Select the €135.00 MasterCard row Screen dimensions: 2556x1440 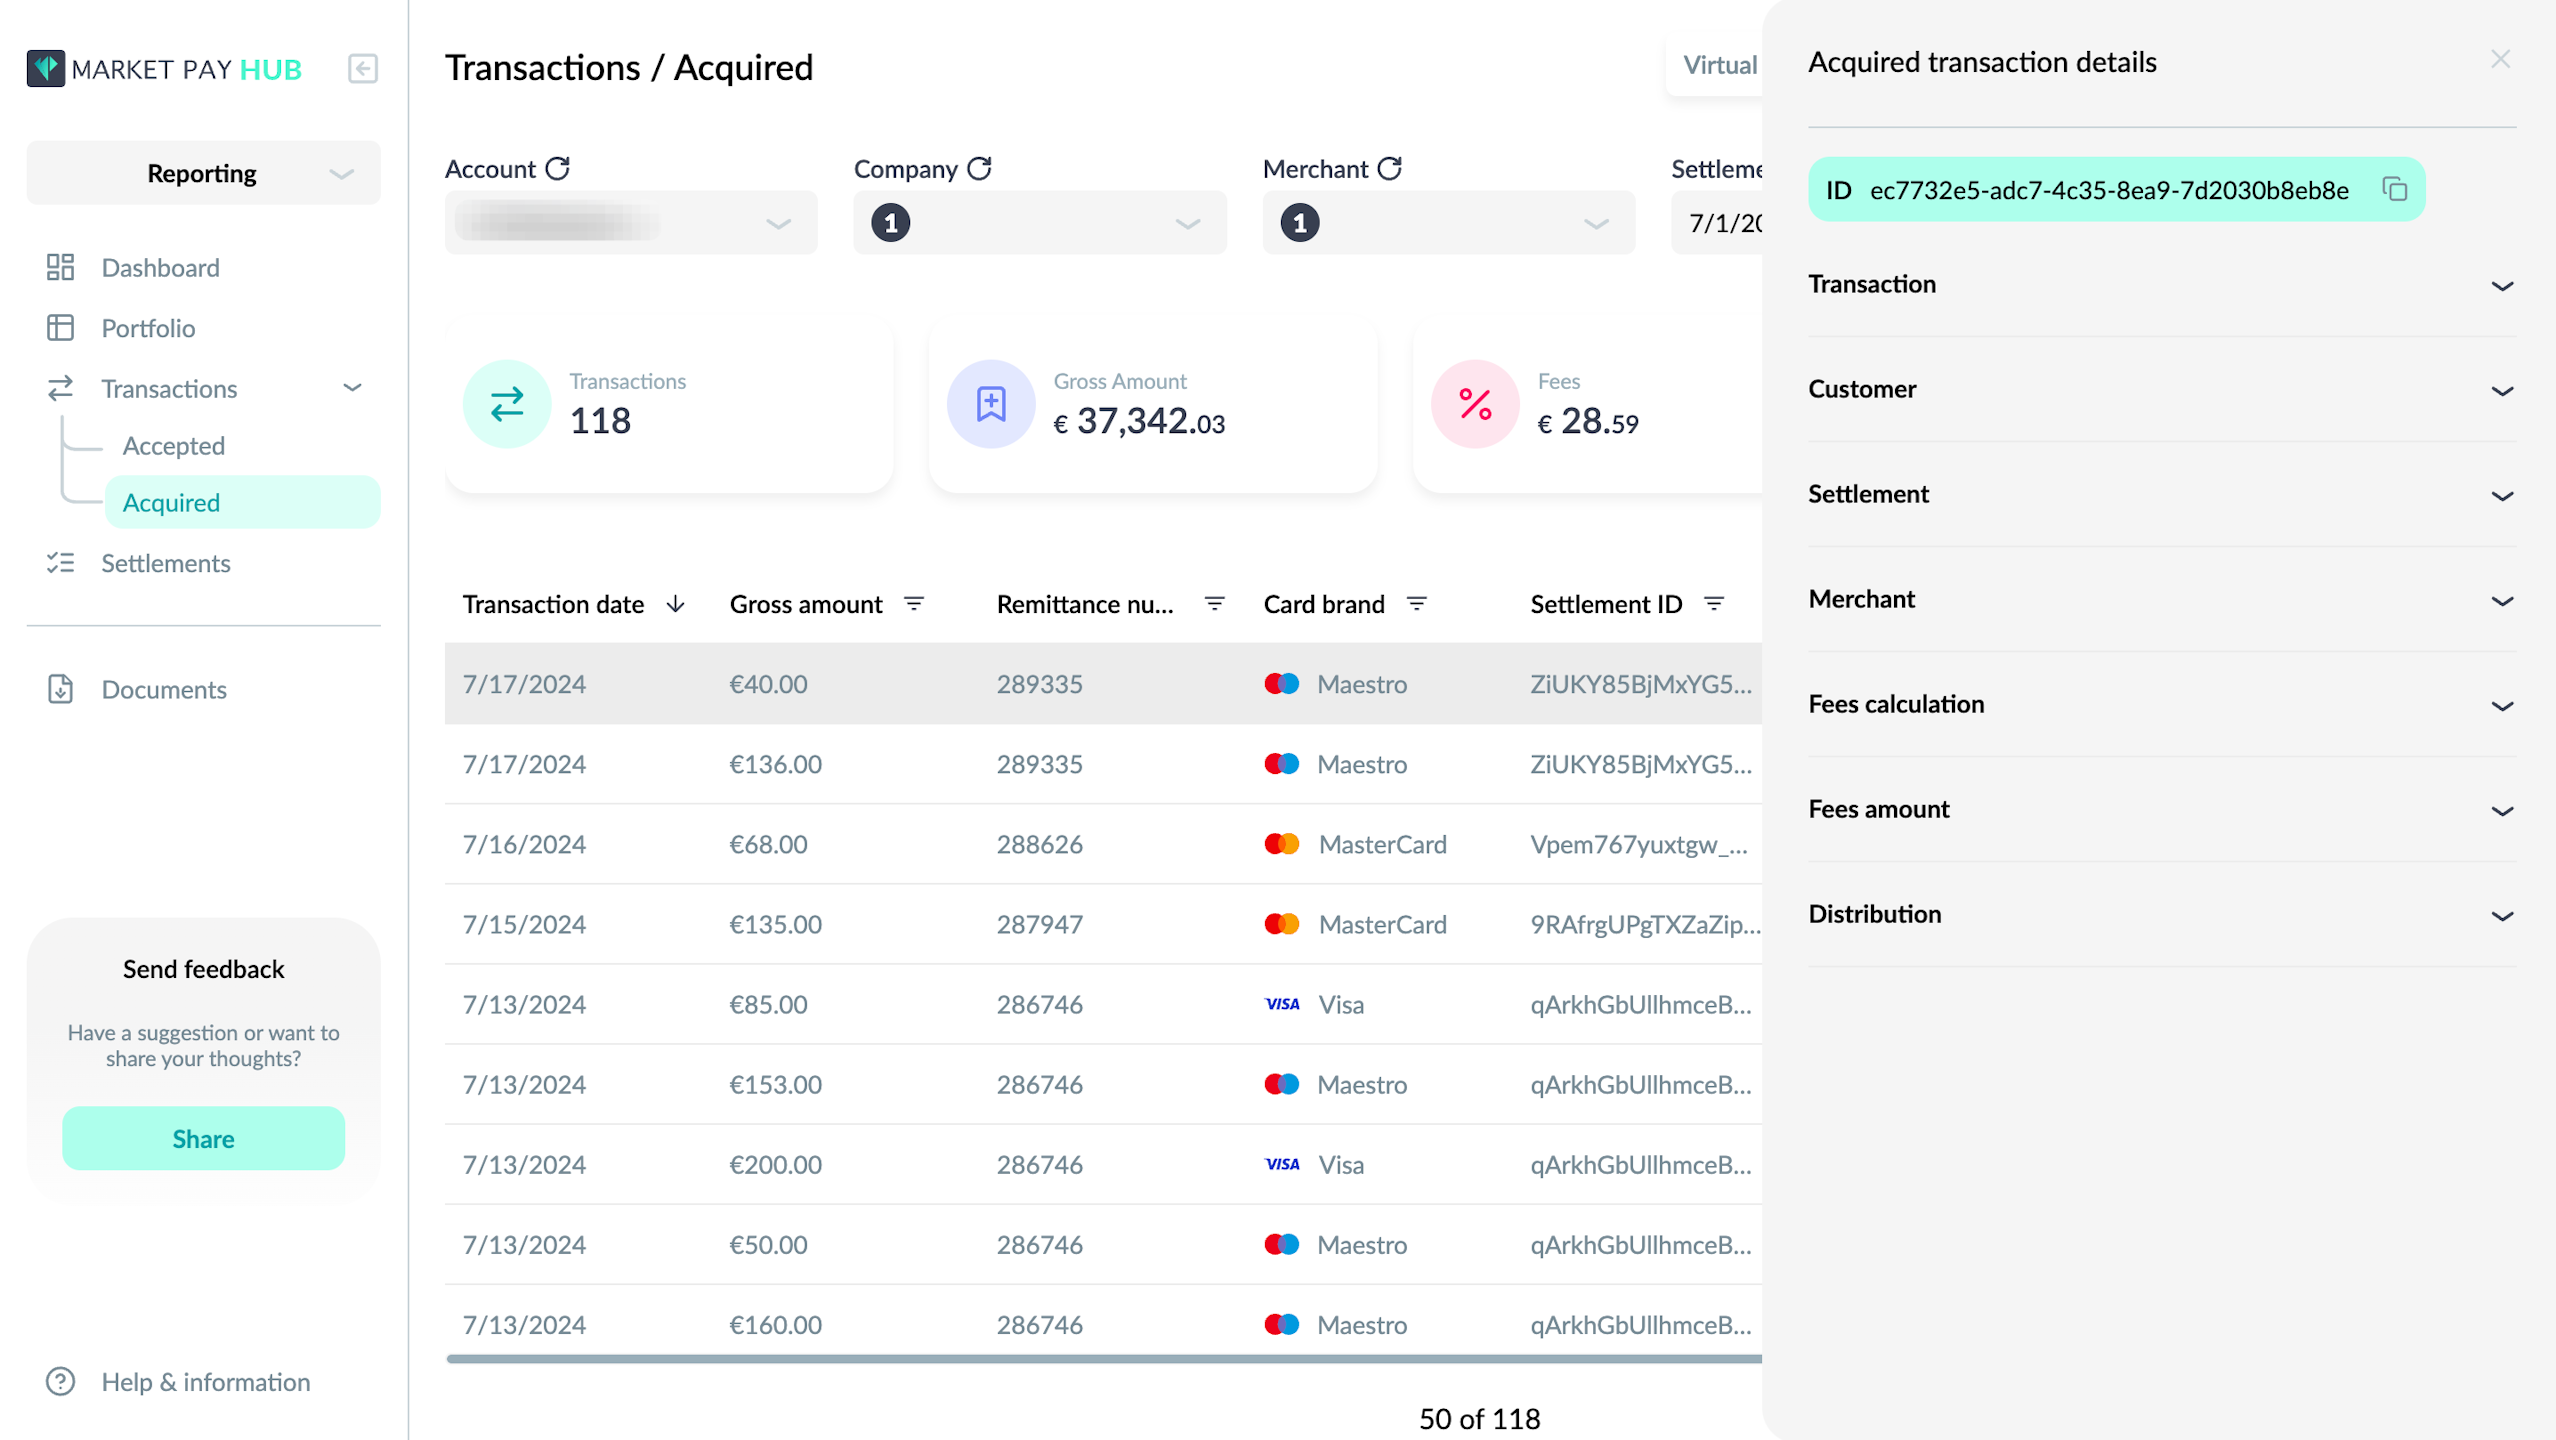tap(1103, 924)
